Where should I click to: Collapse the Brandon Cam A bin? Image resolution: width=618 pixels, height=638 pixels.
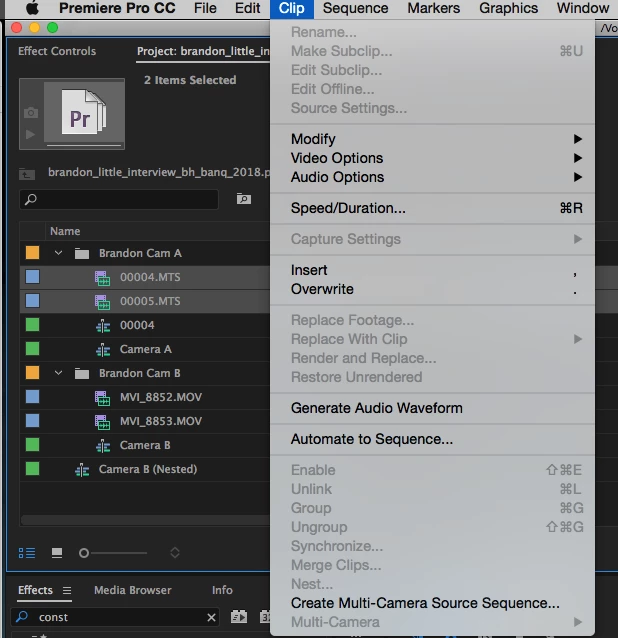(x=59, y=253)
